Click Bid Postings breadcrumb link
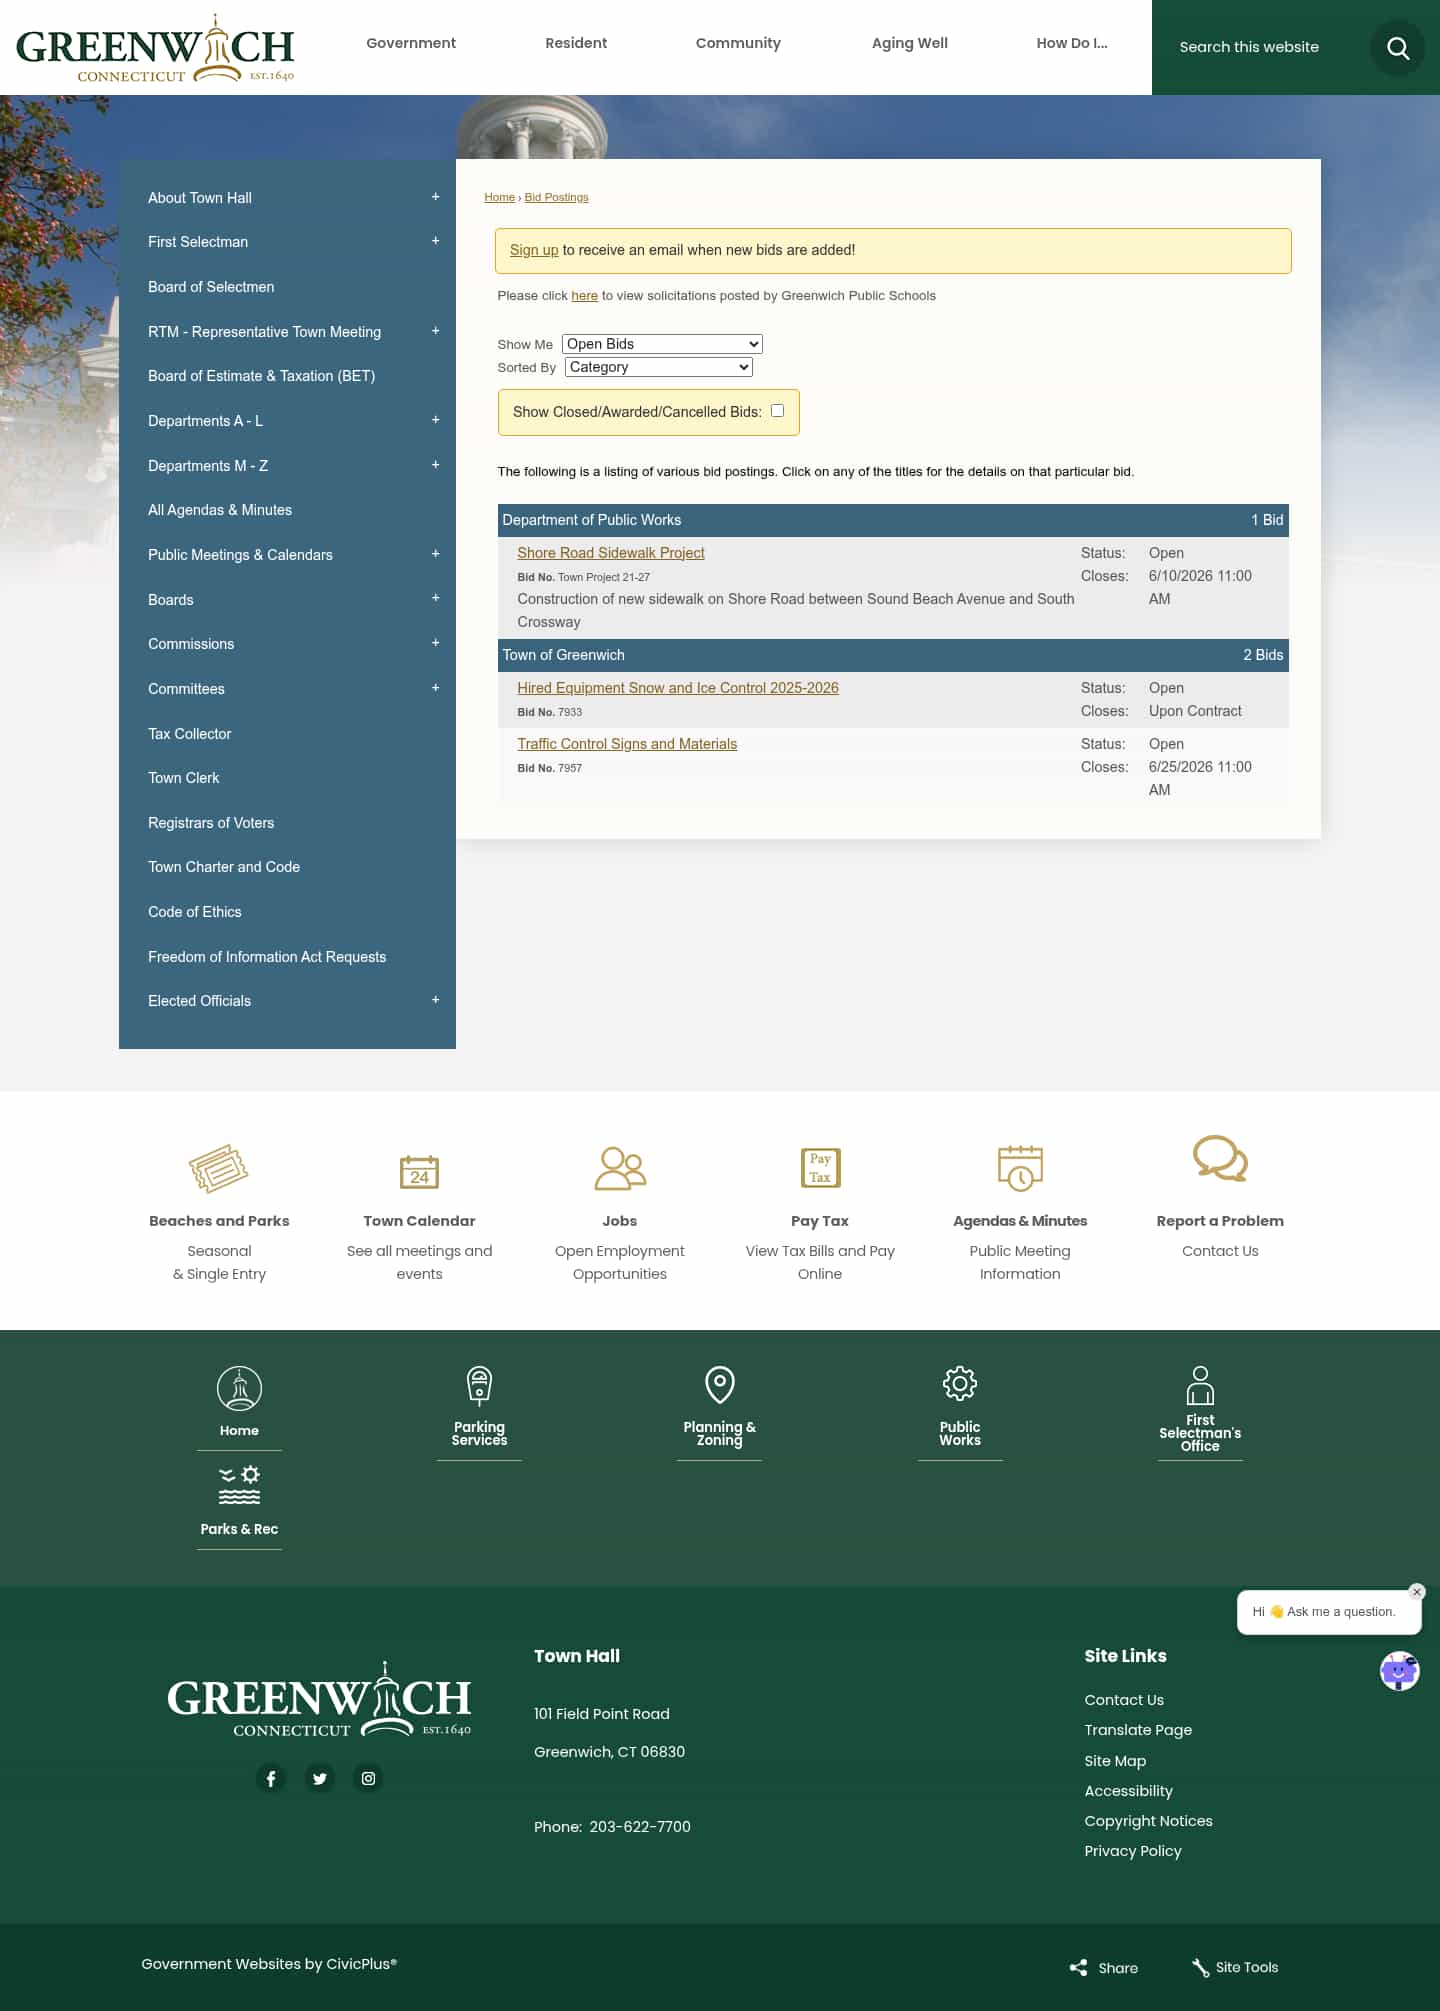 click(557, 197)
